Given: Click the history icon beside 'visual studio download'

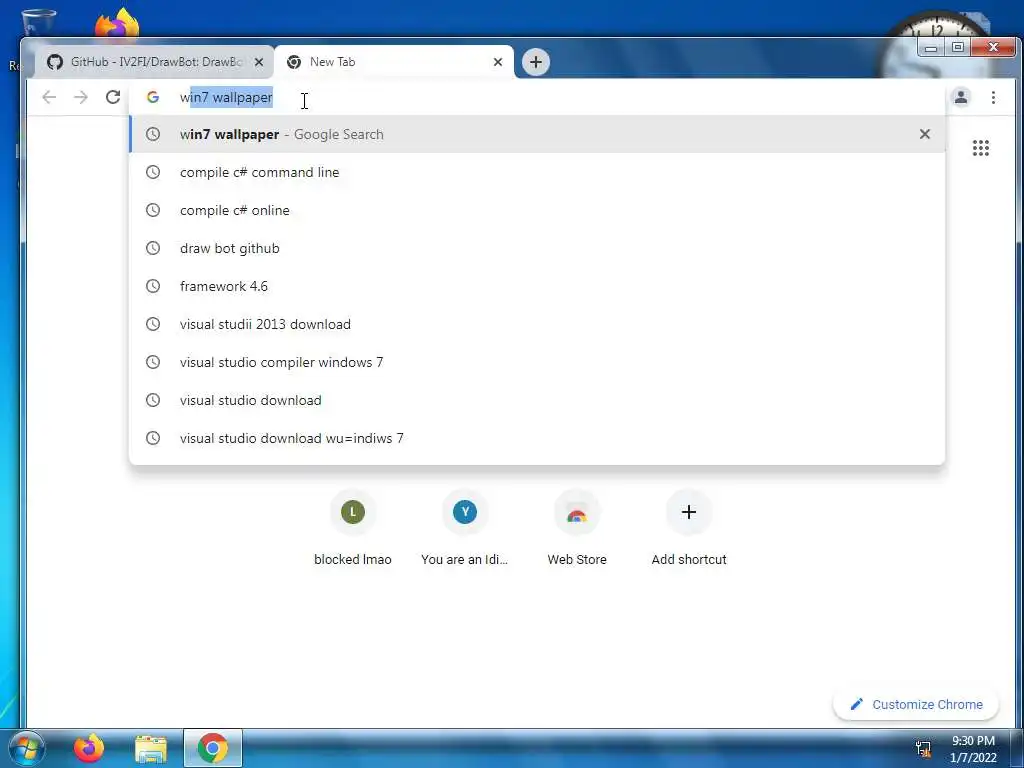Looking at the screenshot, I should [153, 400].
